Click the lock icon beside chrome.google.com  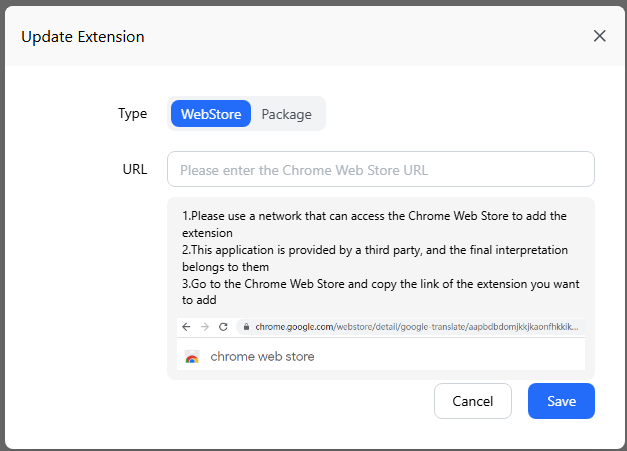246,327
